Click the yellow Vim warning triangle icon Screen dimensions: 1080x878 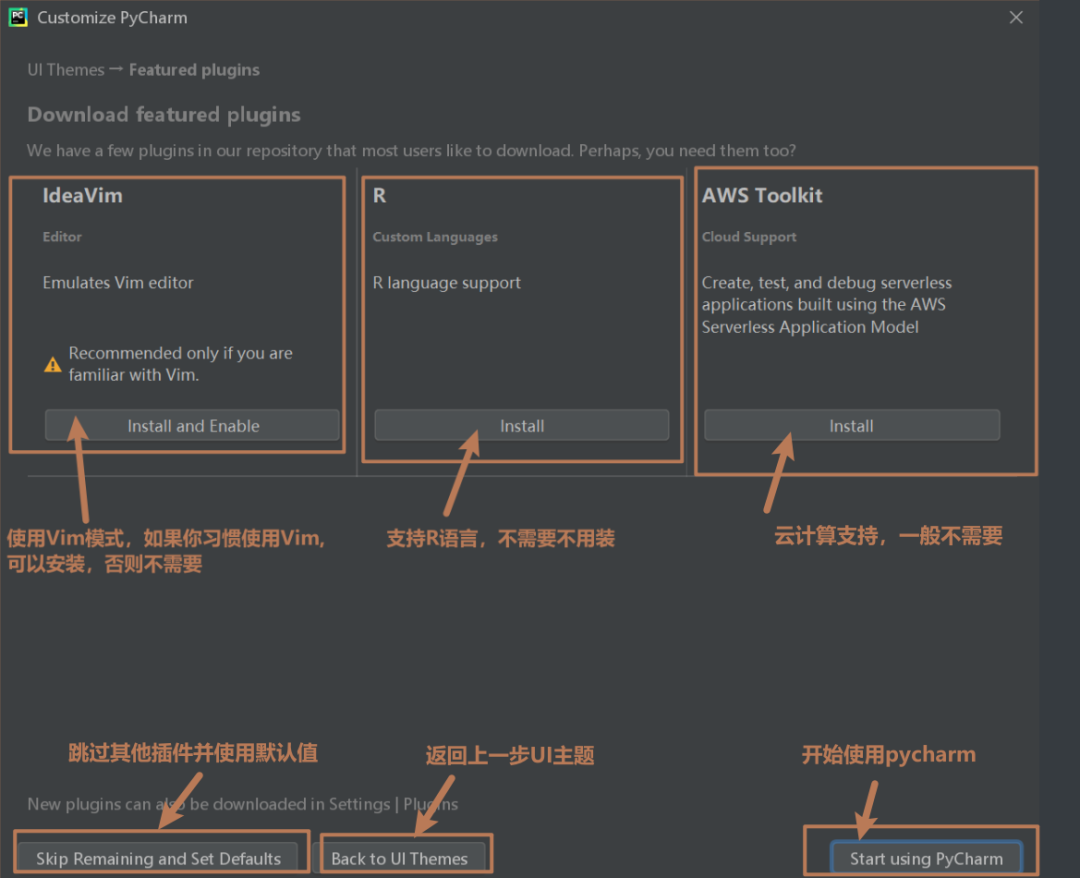pos(52,365)
